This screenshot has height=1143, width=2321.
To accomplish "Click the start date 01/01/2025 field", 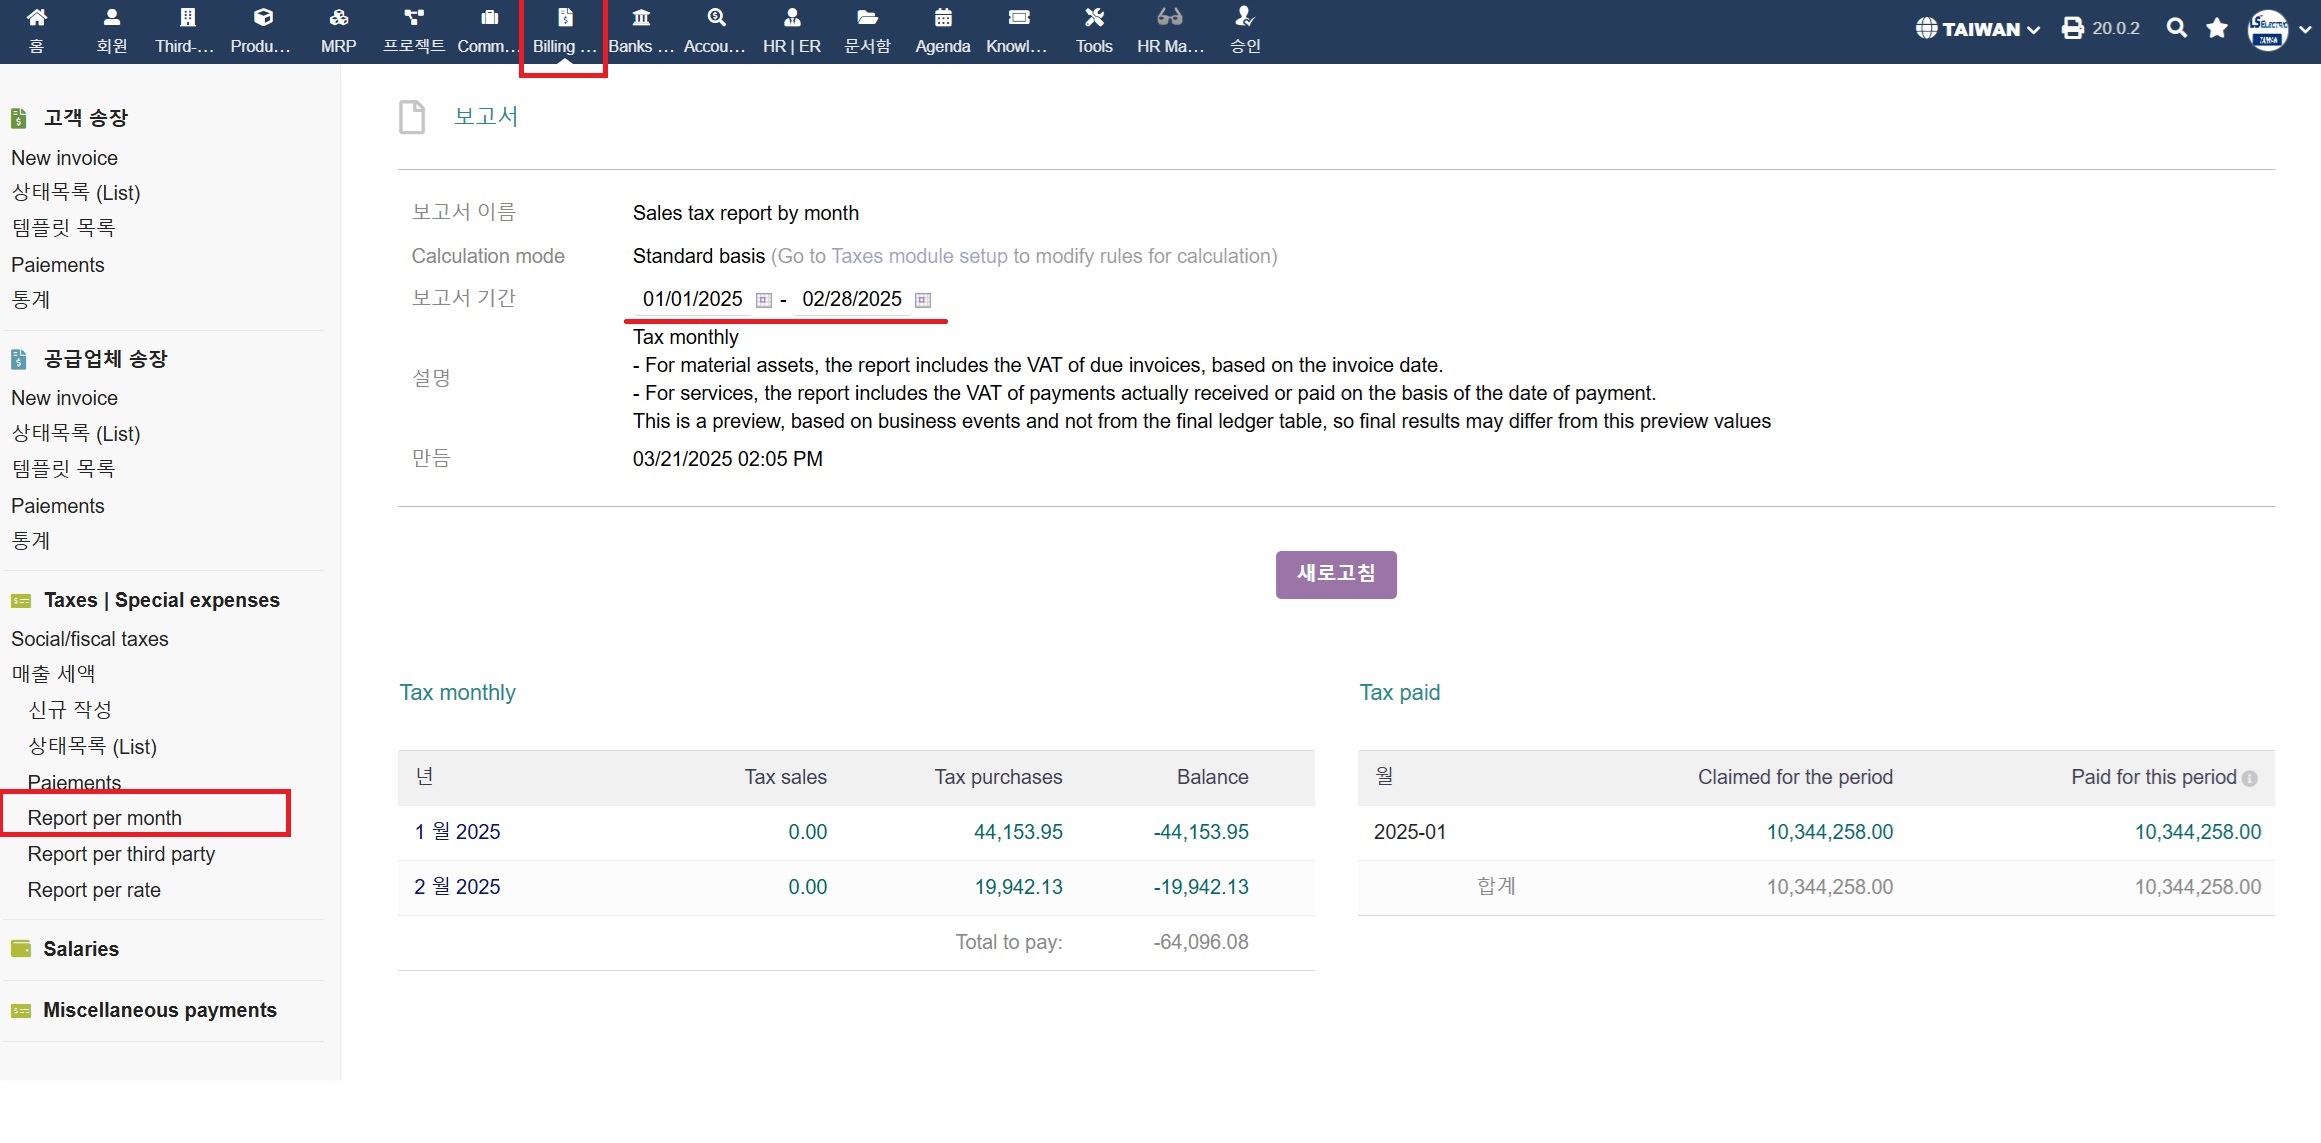I will pos(692,299).
